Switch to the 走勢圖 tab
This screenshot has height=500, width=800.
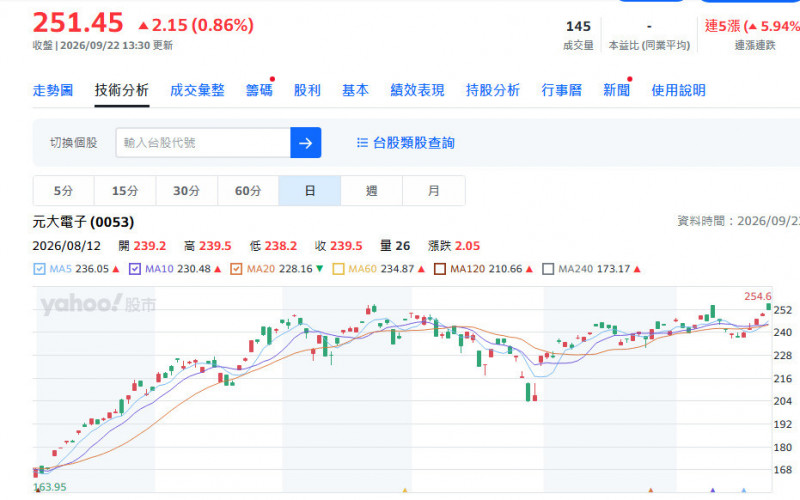point(53,91)
